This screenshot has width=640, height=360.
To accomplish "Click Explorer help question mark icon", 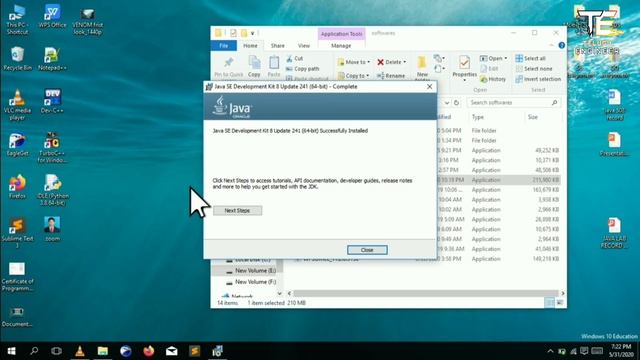I will (562, 45).
